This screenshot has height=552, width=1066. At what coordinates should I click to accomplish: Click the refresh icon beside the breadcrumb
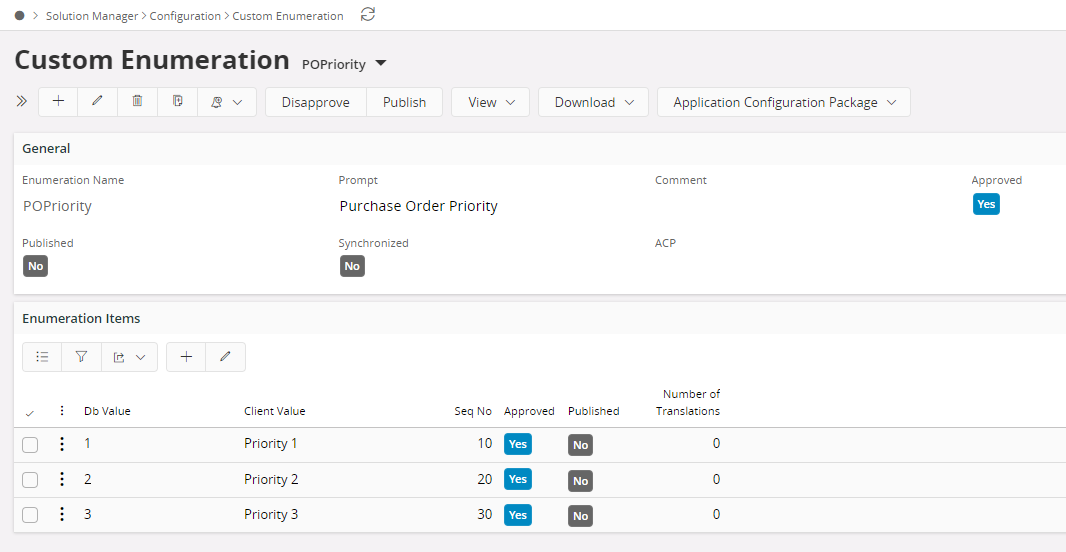click(368, 15)
